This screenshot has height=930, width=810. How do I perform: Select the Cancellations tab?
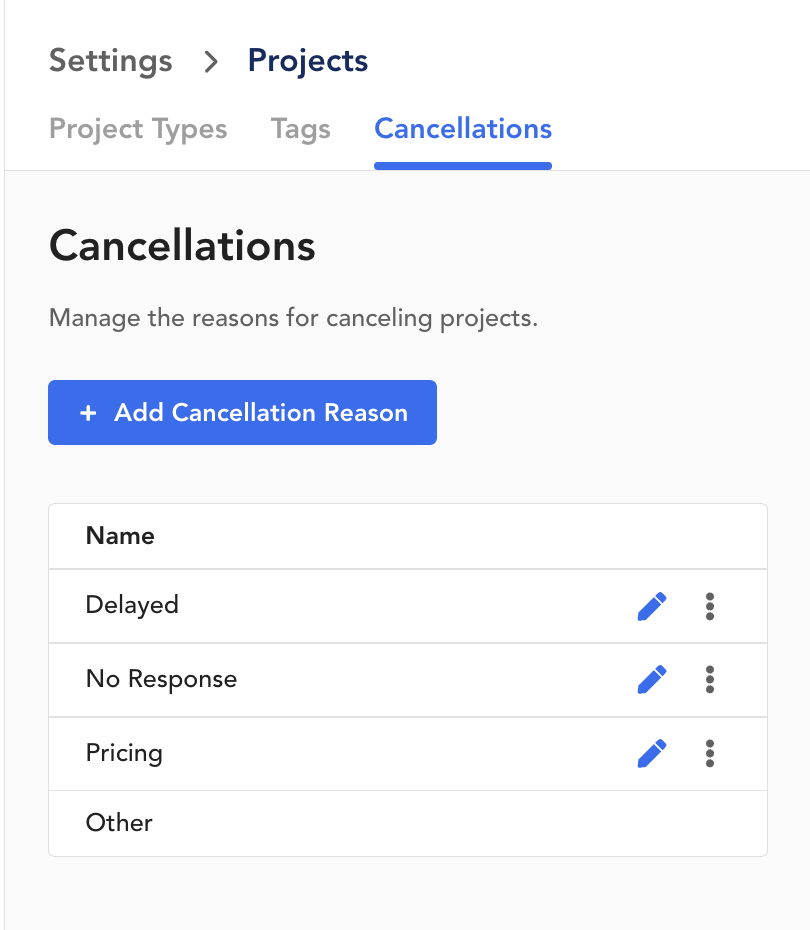pos(463,129)
